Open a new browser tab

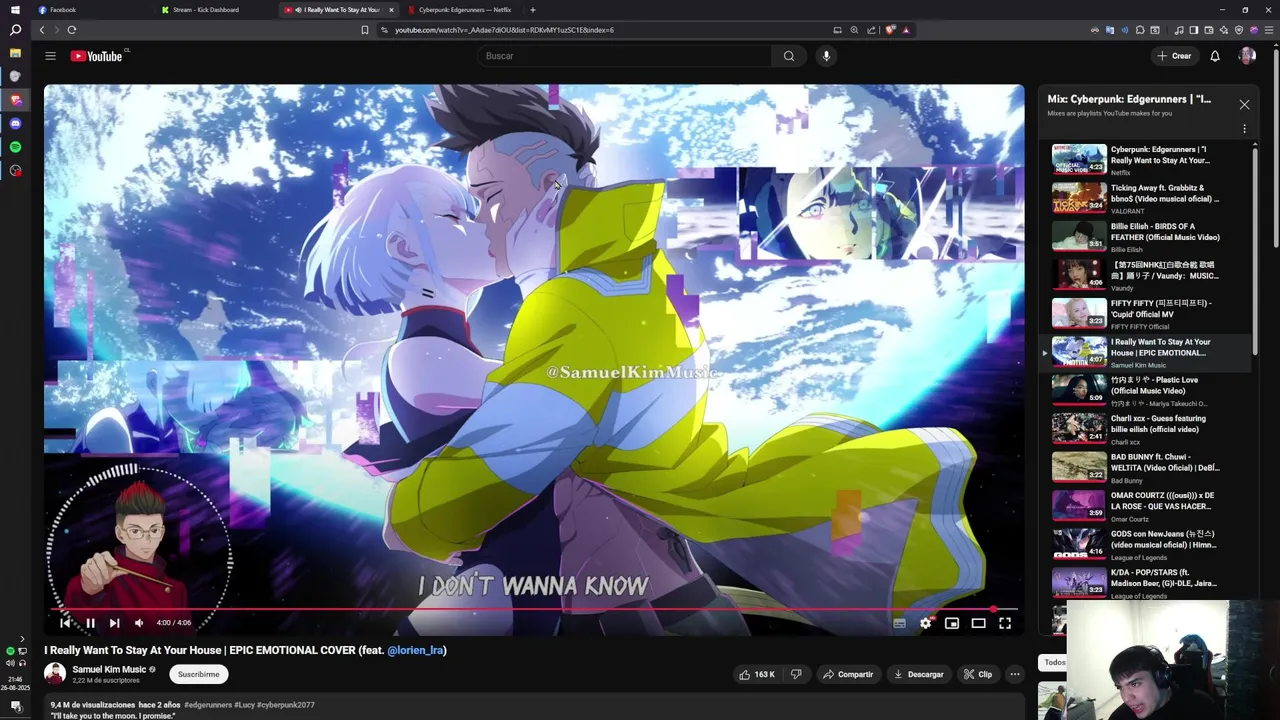click(x=532, y=10)
